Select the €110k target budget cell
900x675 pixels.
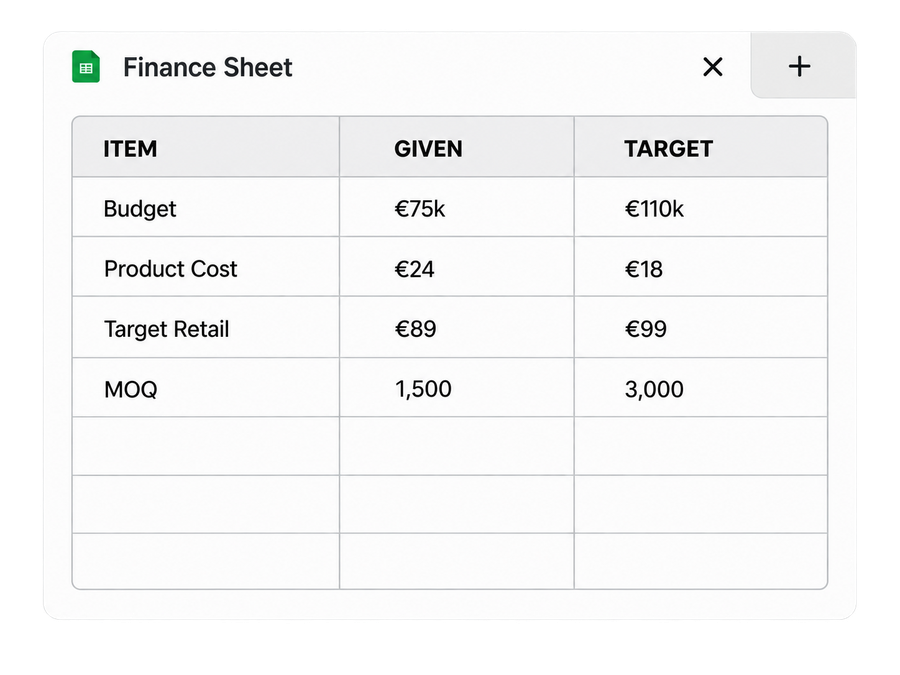tap(701, 207)
